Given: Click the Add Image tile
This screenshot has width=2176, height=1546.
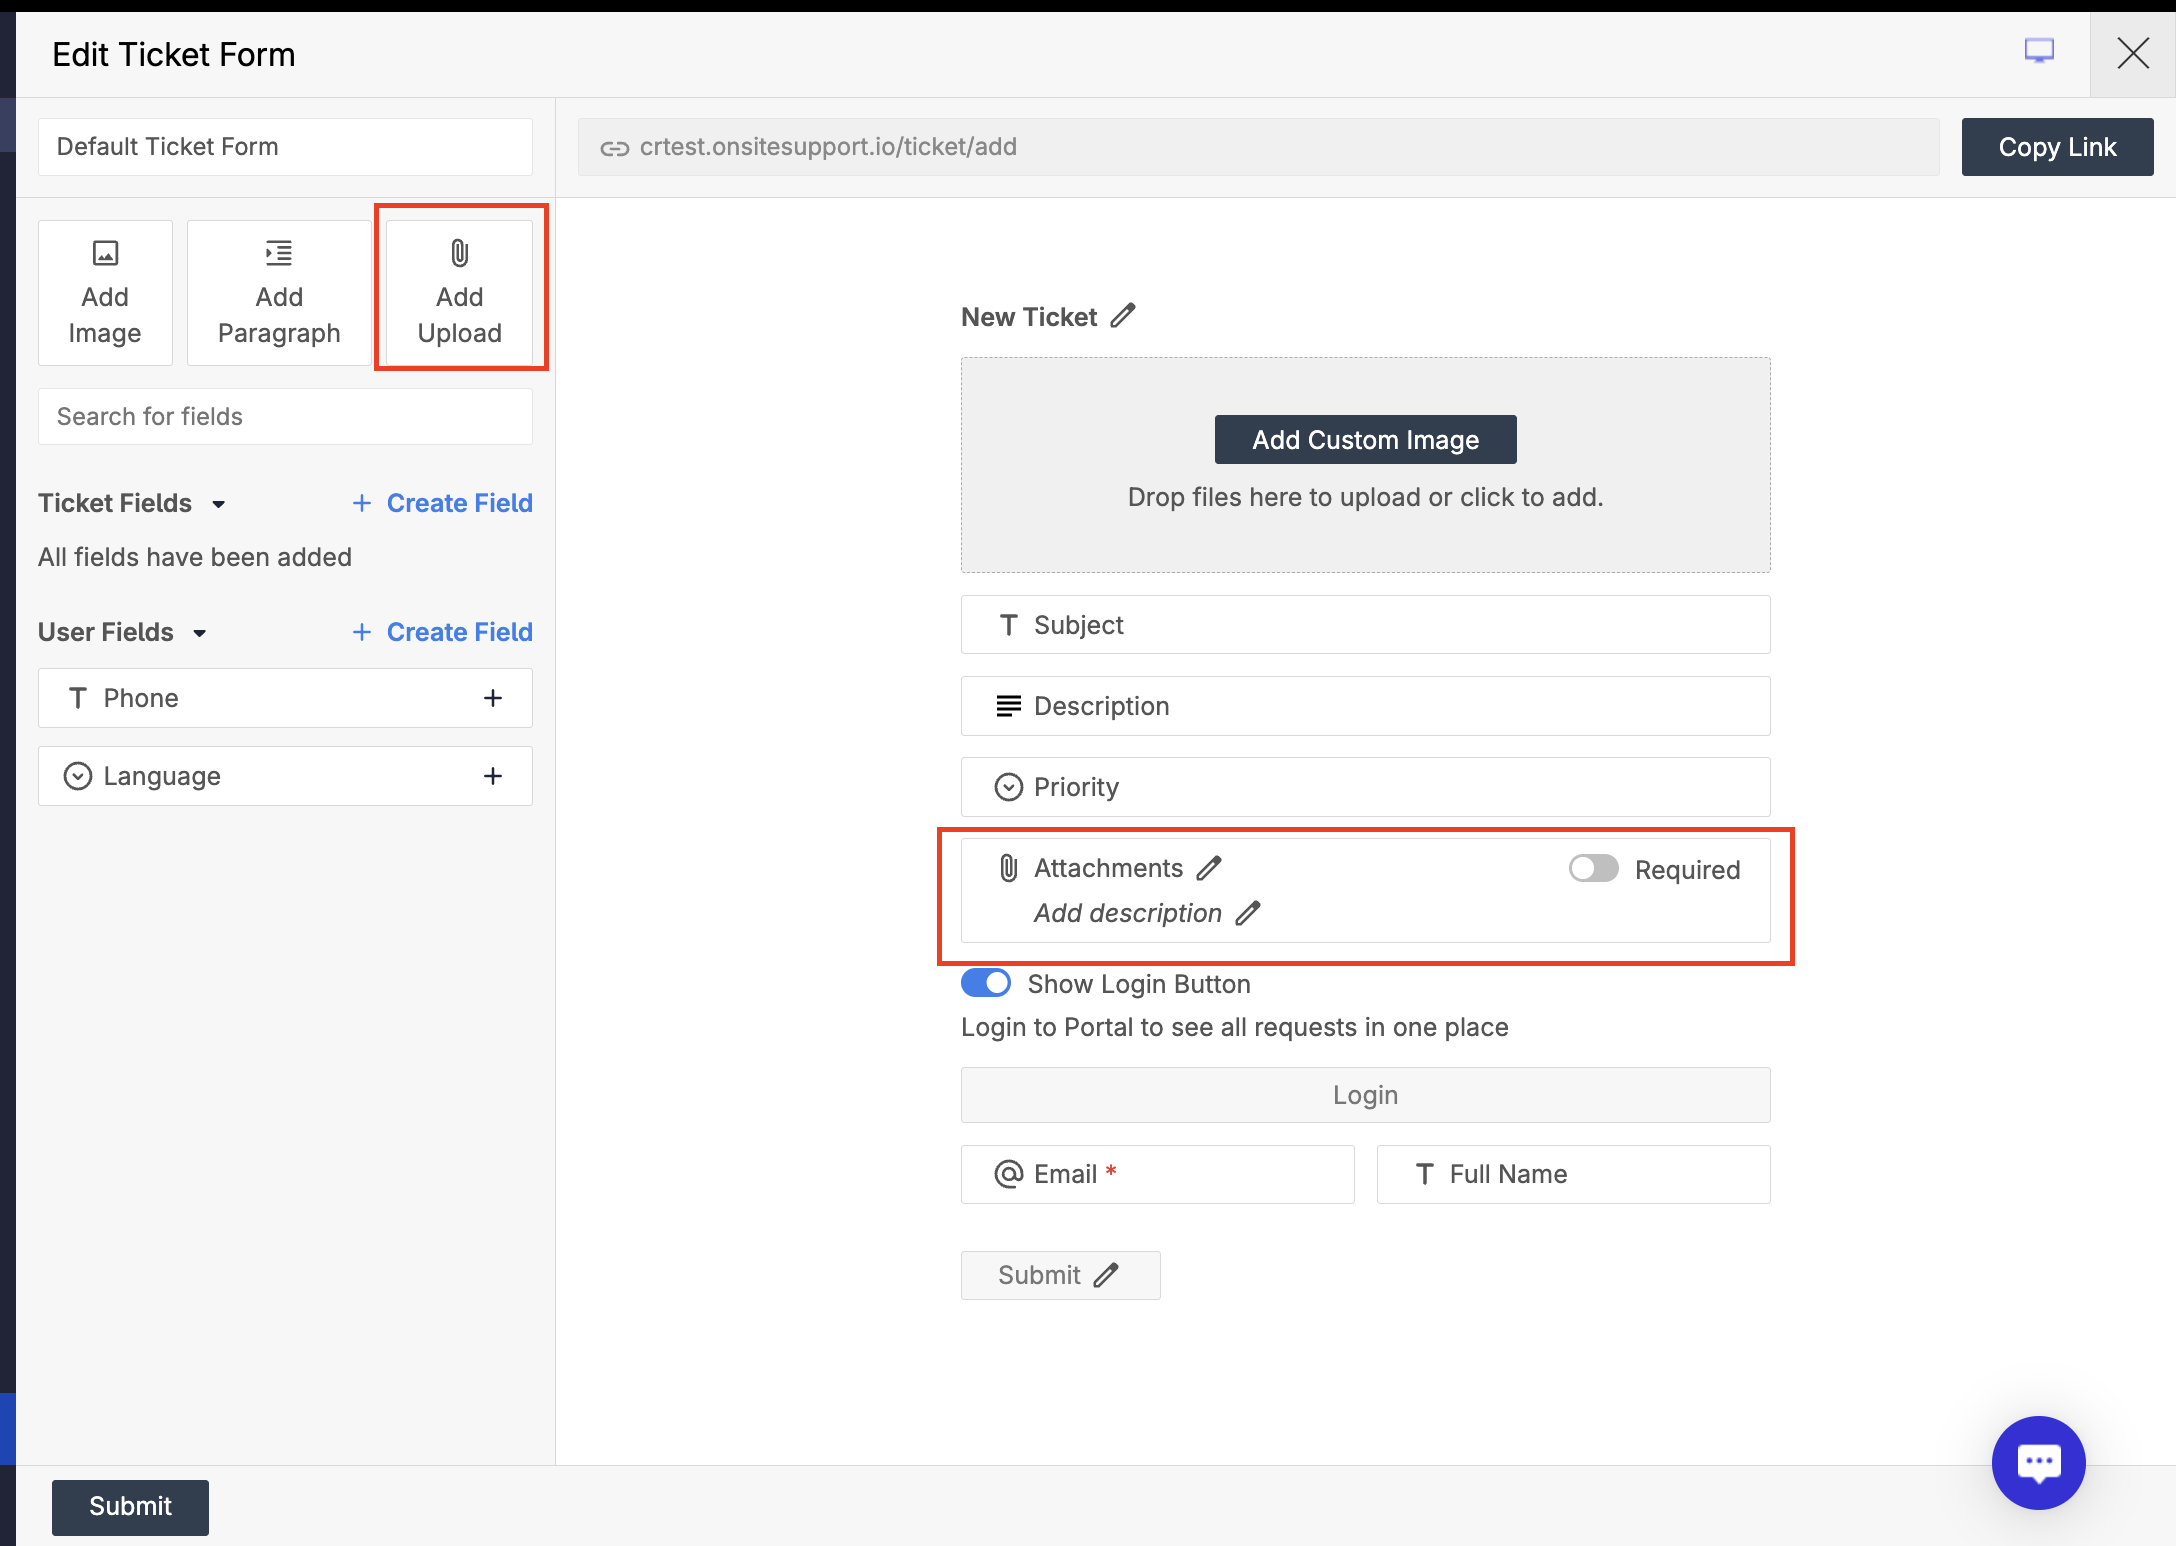Looking at the screenshot, I should coord(105,293).
